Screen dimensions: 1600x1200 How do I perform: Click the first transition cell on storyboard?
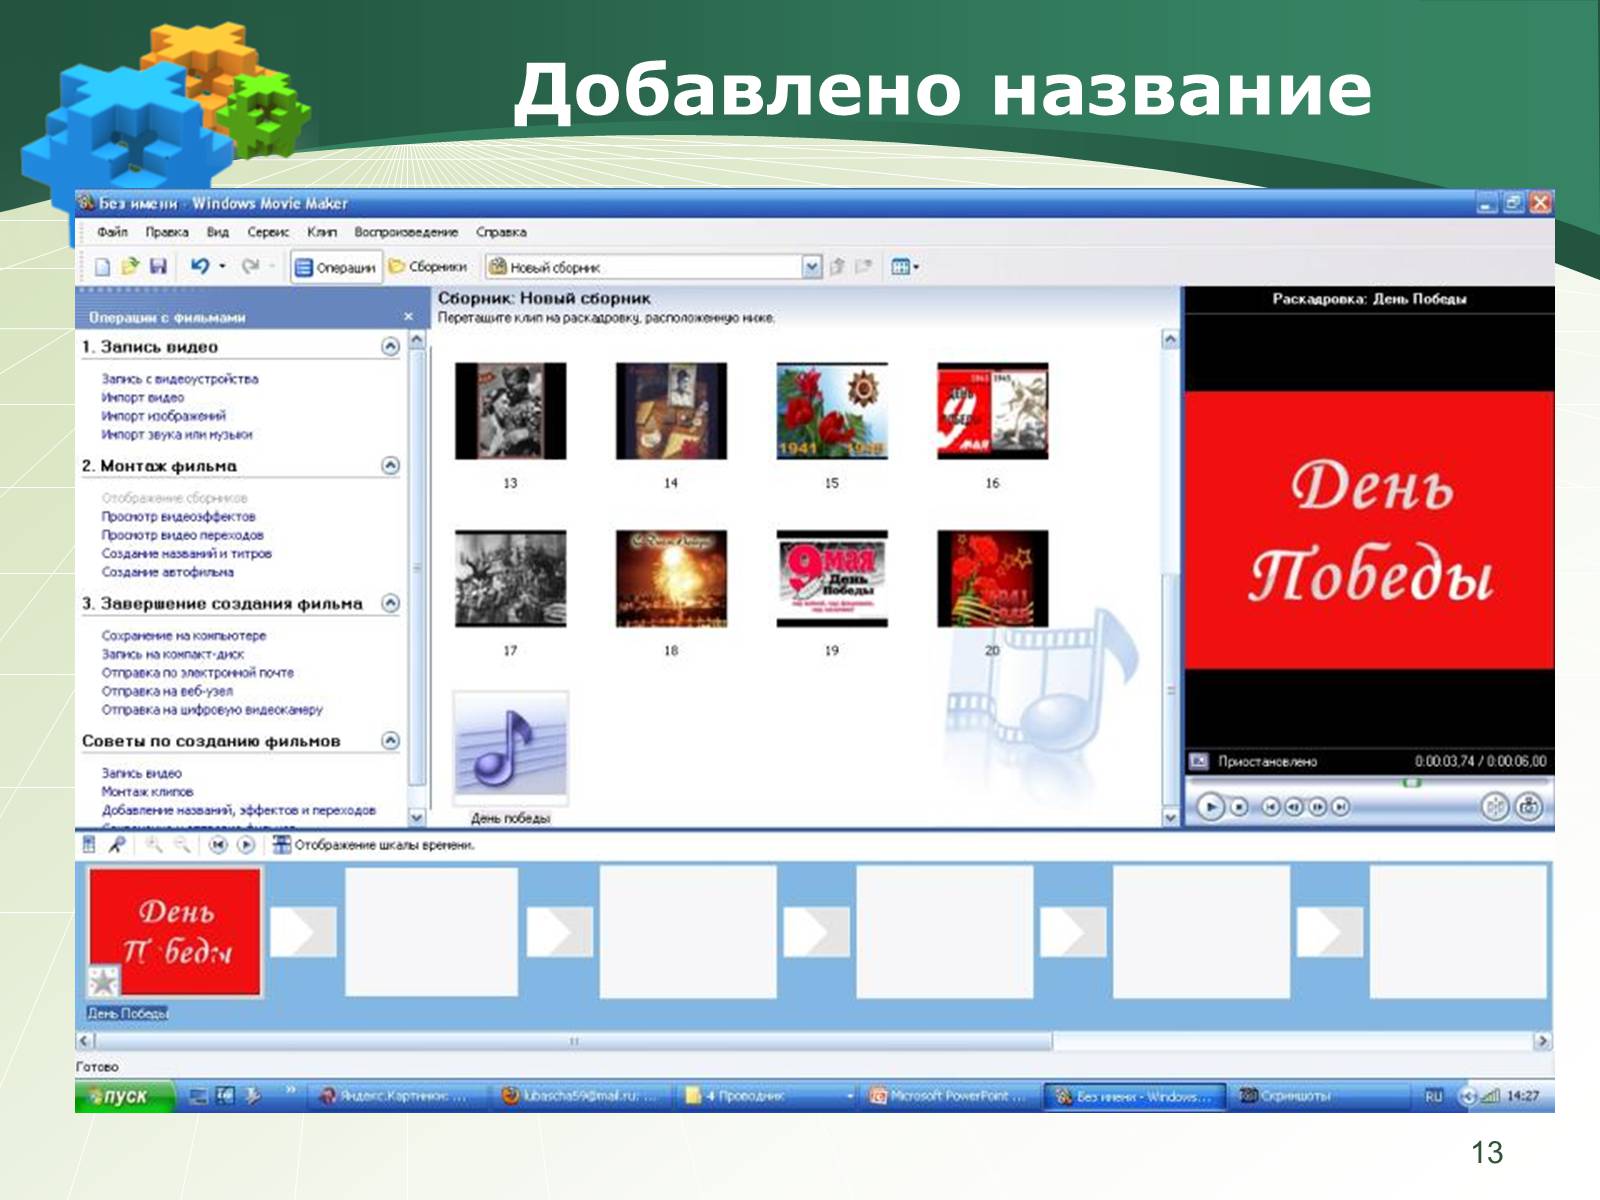click(x=303, y=932)
